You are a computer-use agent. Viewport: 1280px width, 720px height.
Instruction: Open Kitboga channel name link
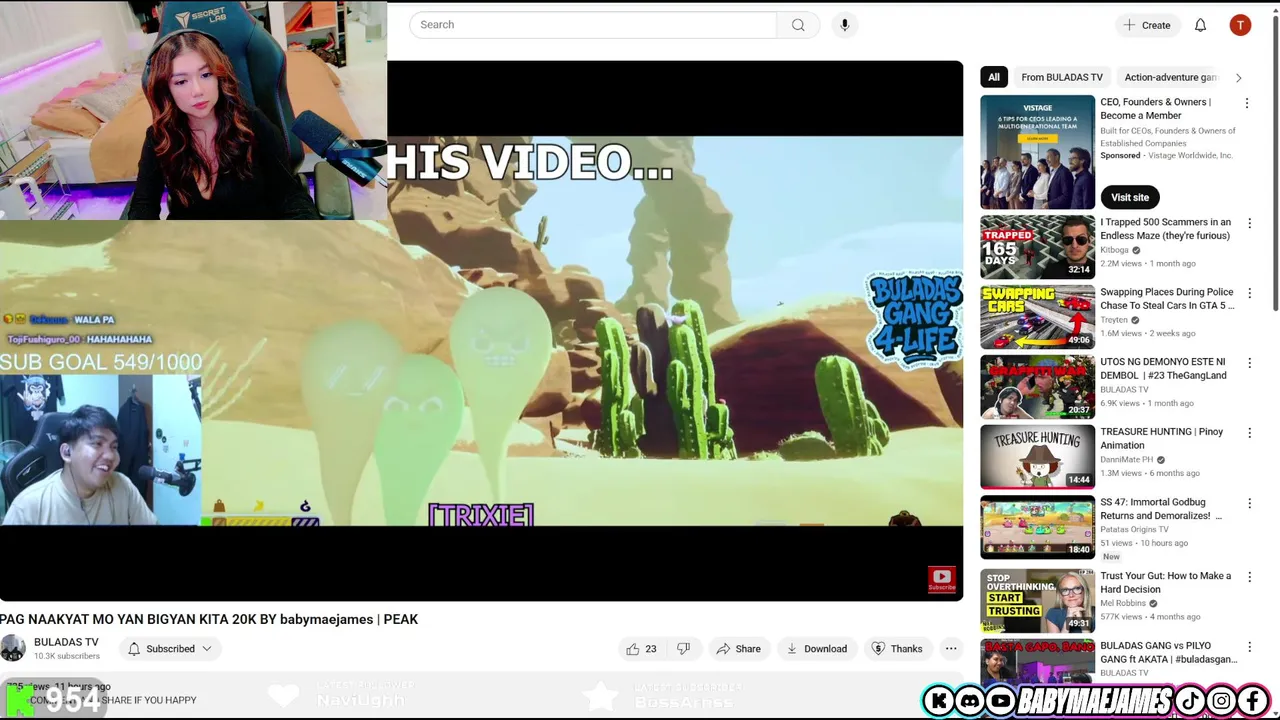[1114, 250]
